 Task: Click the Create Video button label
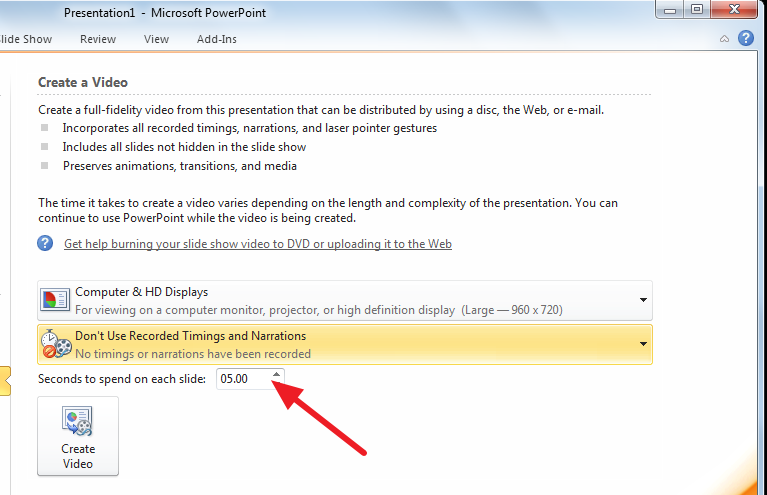[78, 456]
